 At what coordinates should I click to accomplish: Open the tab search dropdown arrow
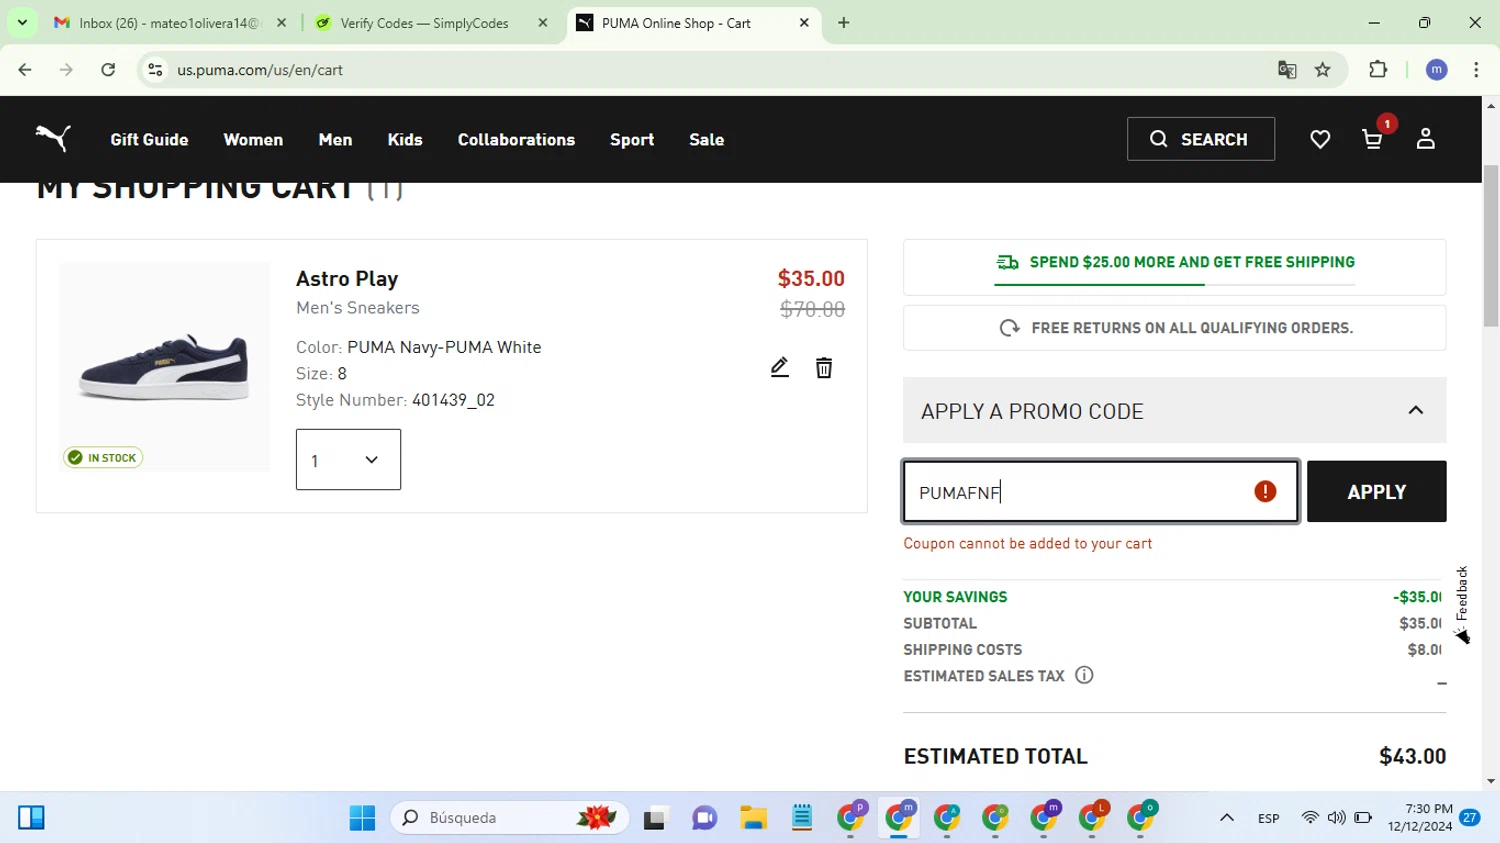[22, 22]
